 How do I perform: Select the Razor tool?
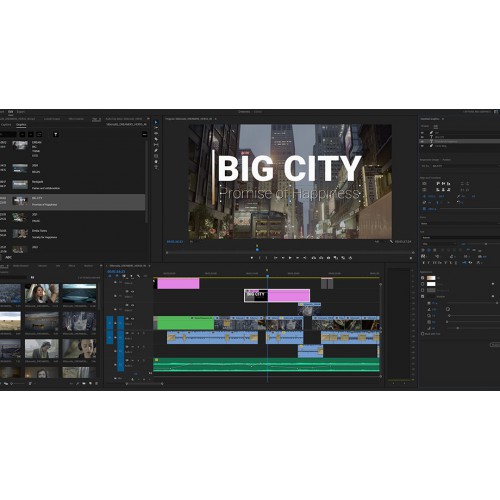156,139
